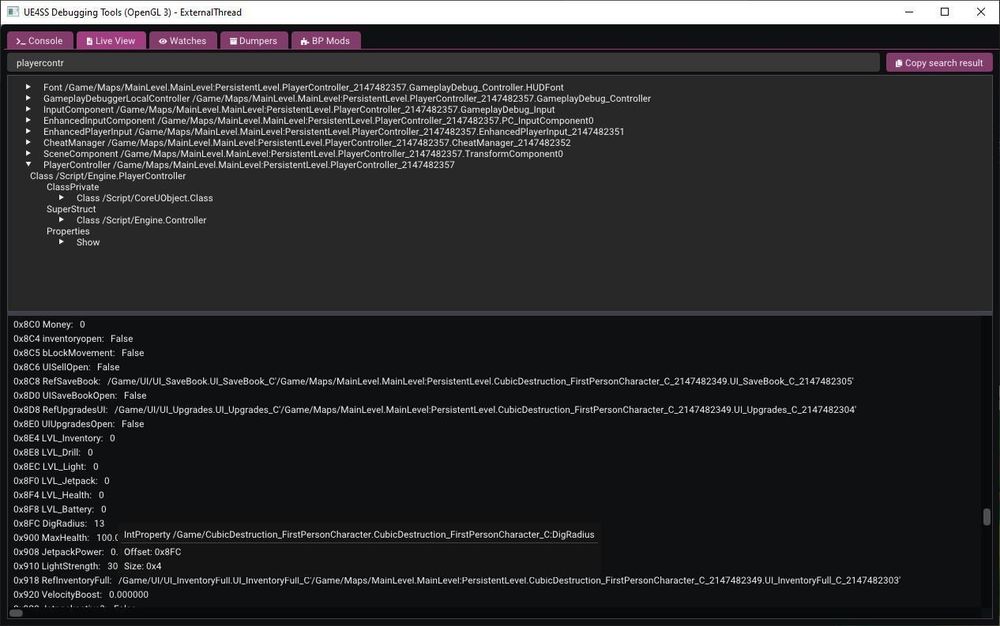
Task: Open the Watches tab
Action: (183, 41)
